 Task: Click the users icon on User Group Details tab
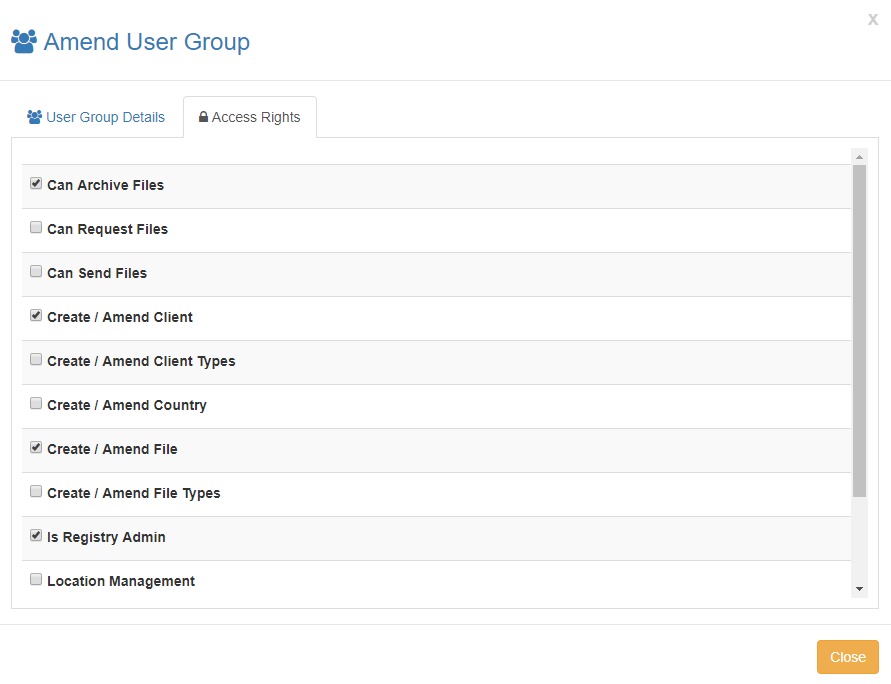tap(34, 117)
